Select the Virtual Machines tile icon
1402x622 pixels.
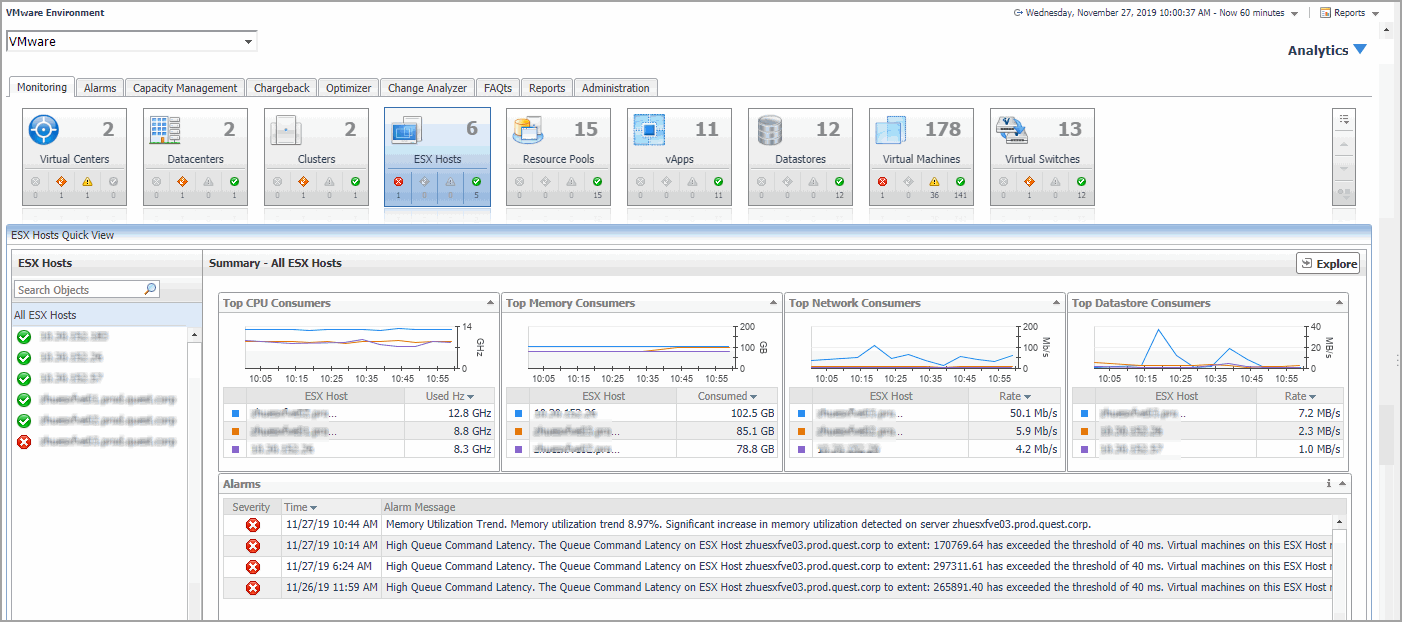[891, 130]
